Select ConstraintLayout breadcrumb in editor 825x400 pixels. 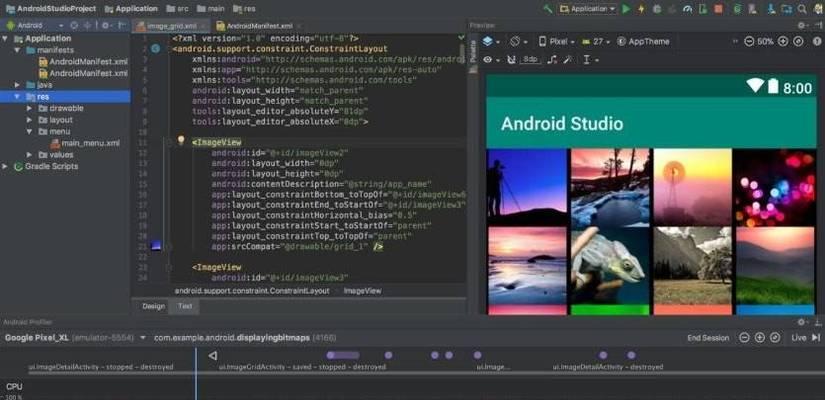pyautogui.click(x=252, y=291)
